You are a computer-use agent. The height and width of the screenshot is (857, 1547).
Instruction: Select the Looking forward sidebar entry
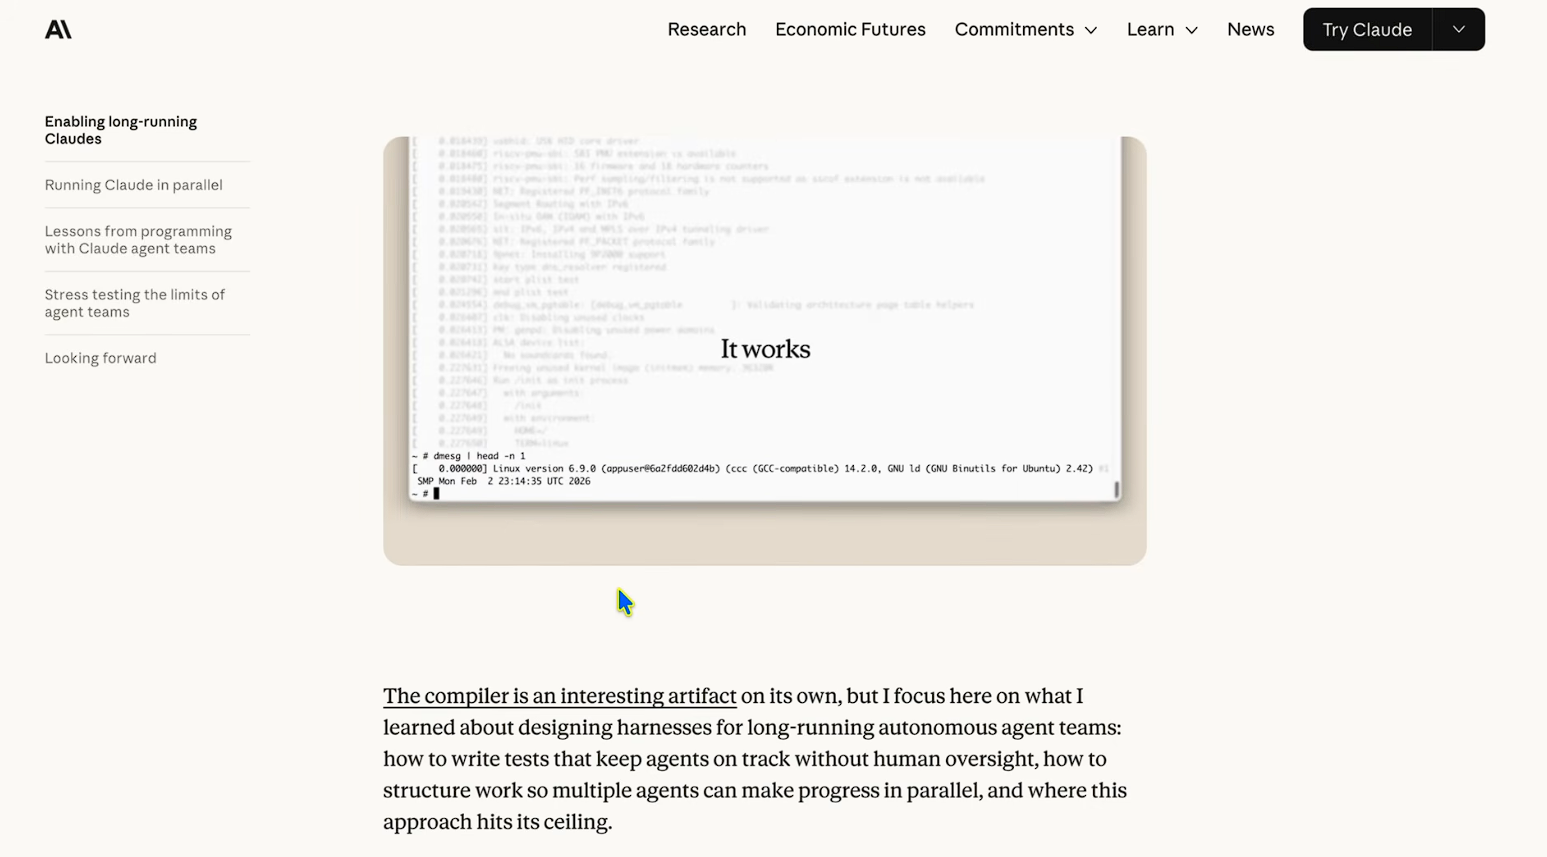pos(100,357)
